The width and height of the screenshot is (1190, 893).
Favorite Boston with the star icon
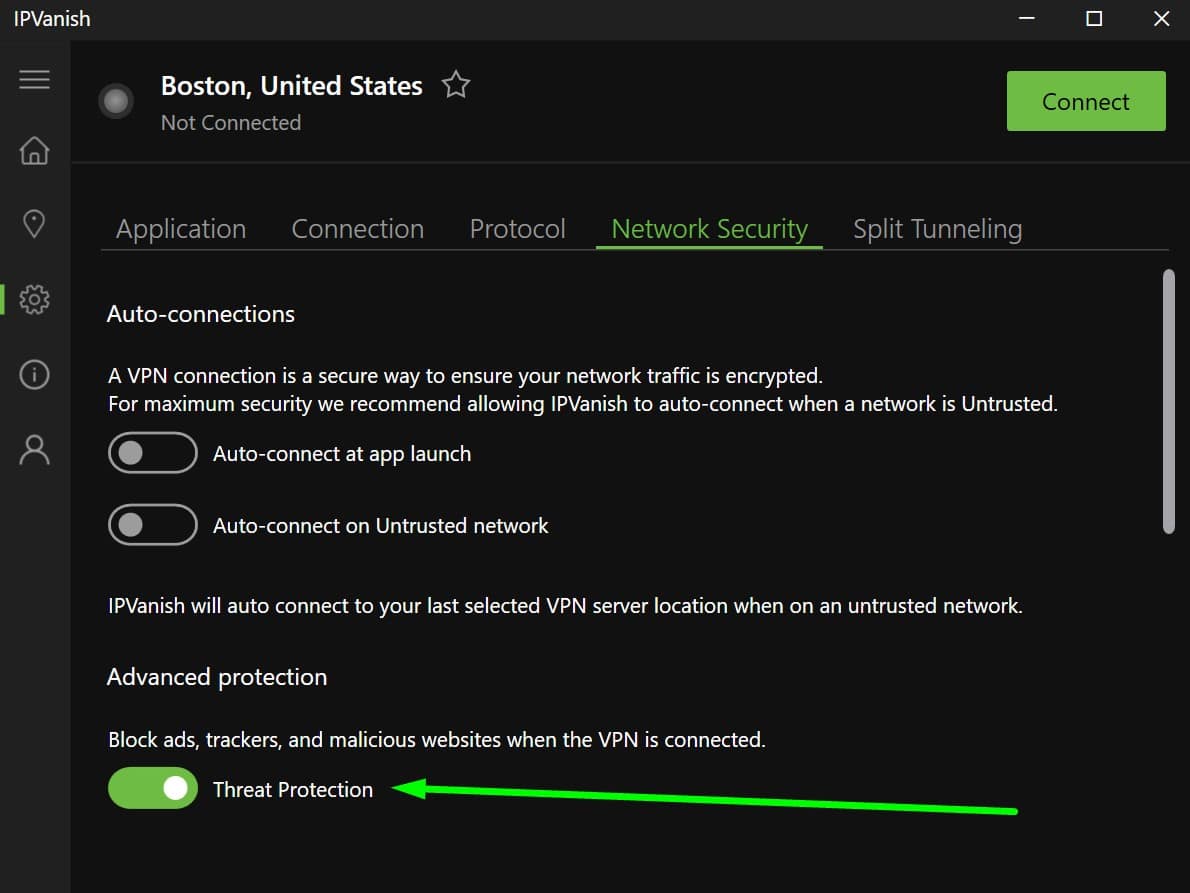(456, 84)
